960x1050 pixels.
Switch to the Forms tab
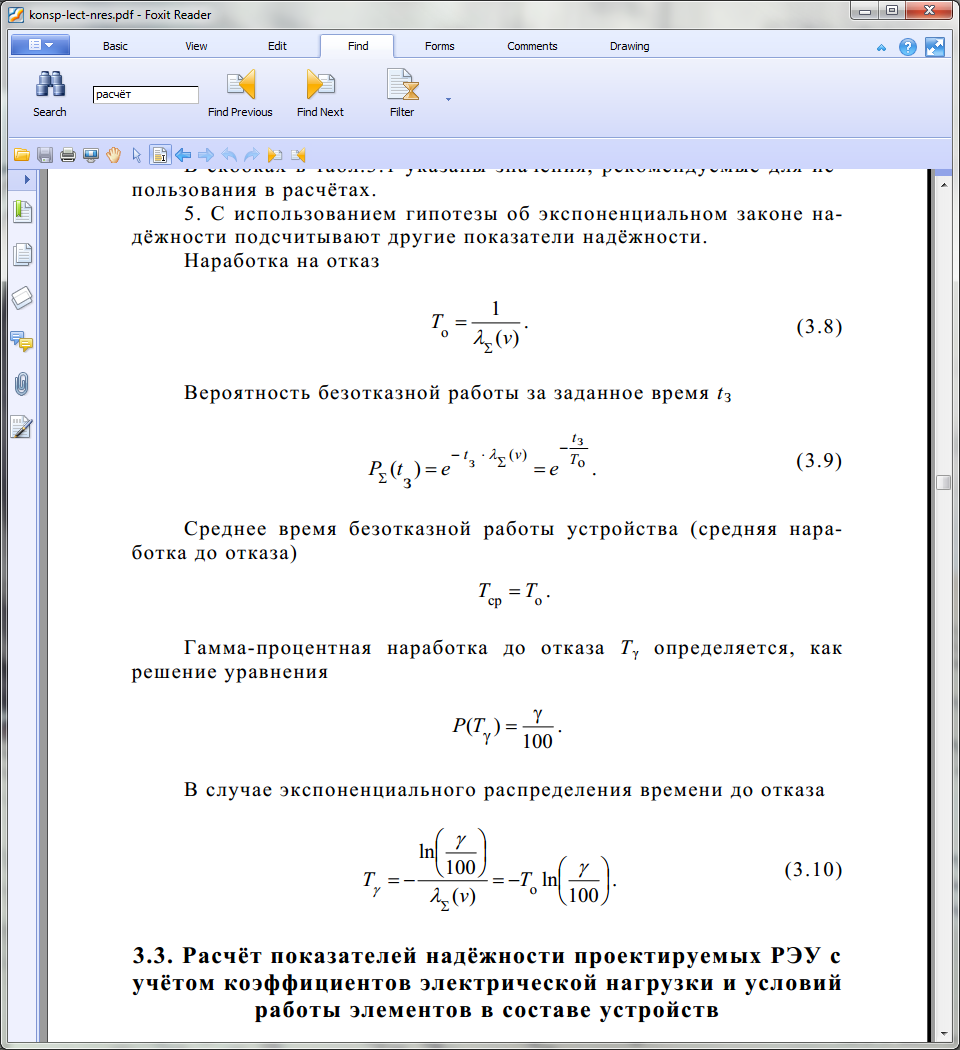pos(439,46)
